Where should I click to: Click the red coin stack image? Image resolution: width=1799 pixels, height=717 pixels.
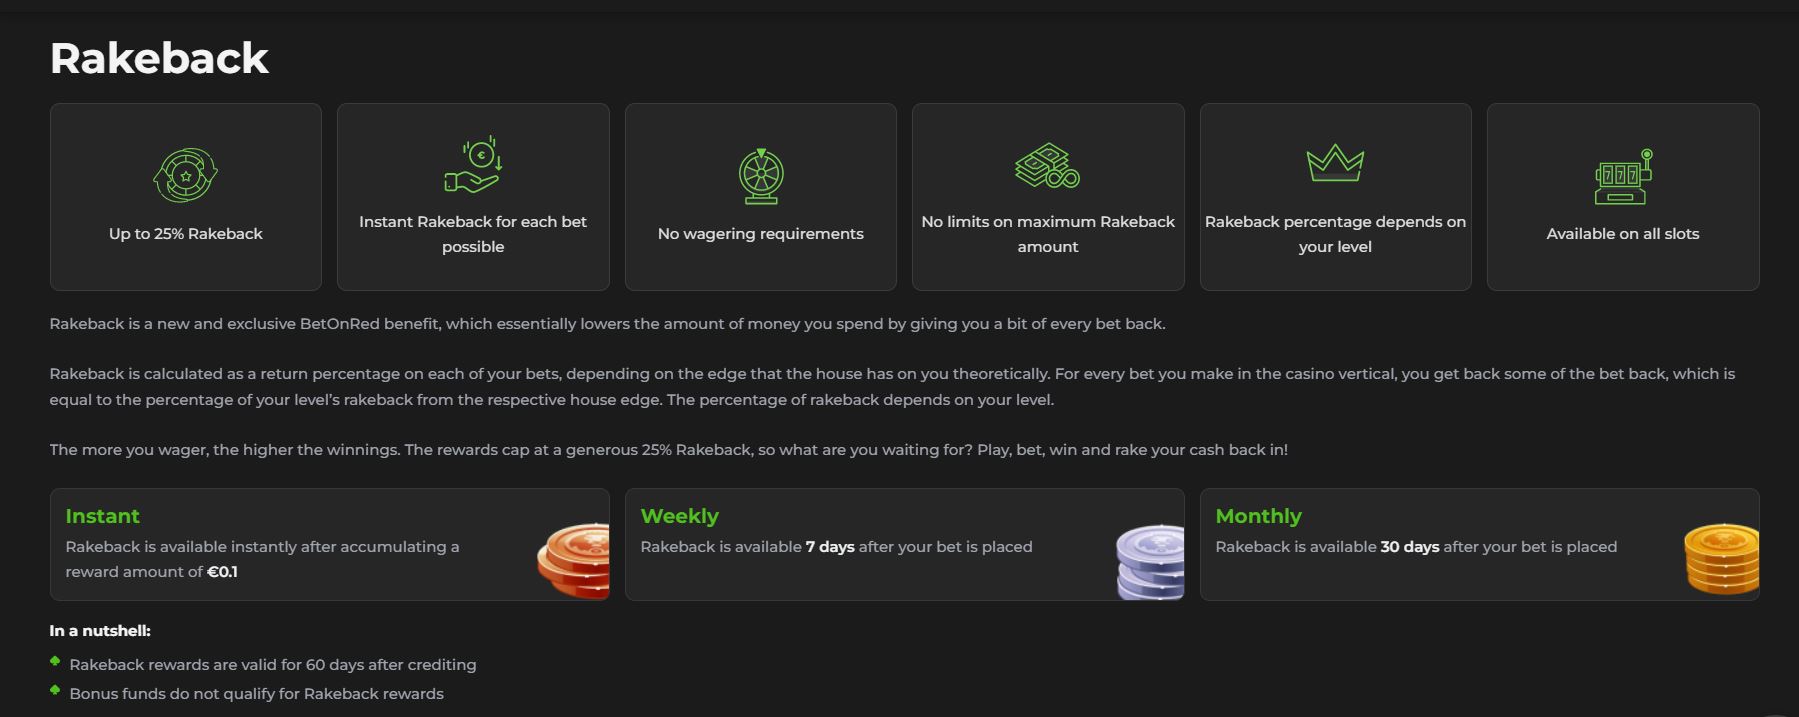[573, 560]
